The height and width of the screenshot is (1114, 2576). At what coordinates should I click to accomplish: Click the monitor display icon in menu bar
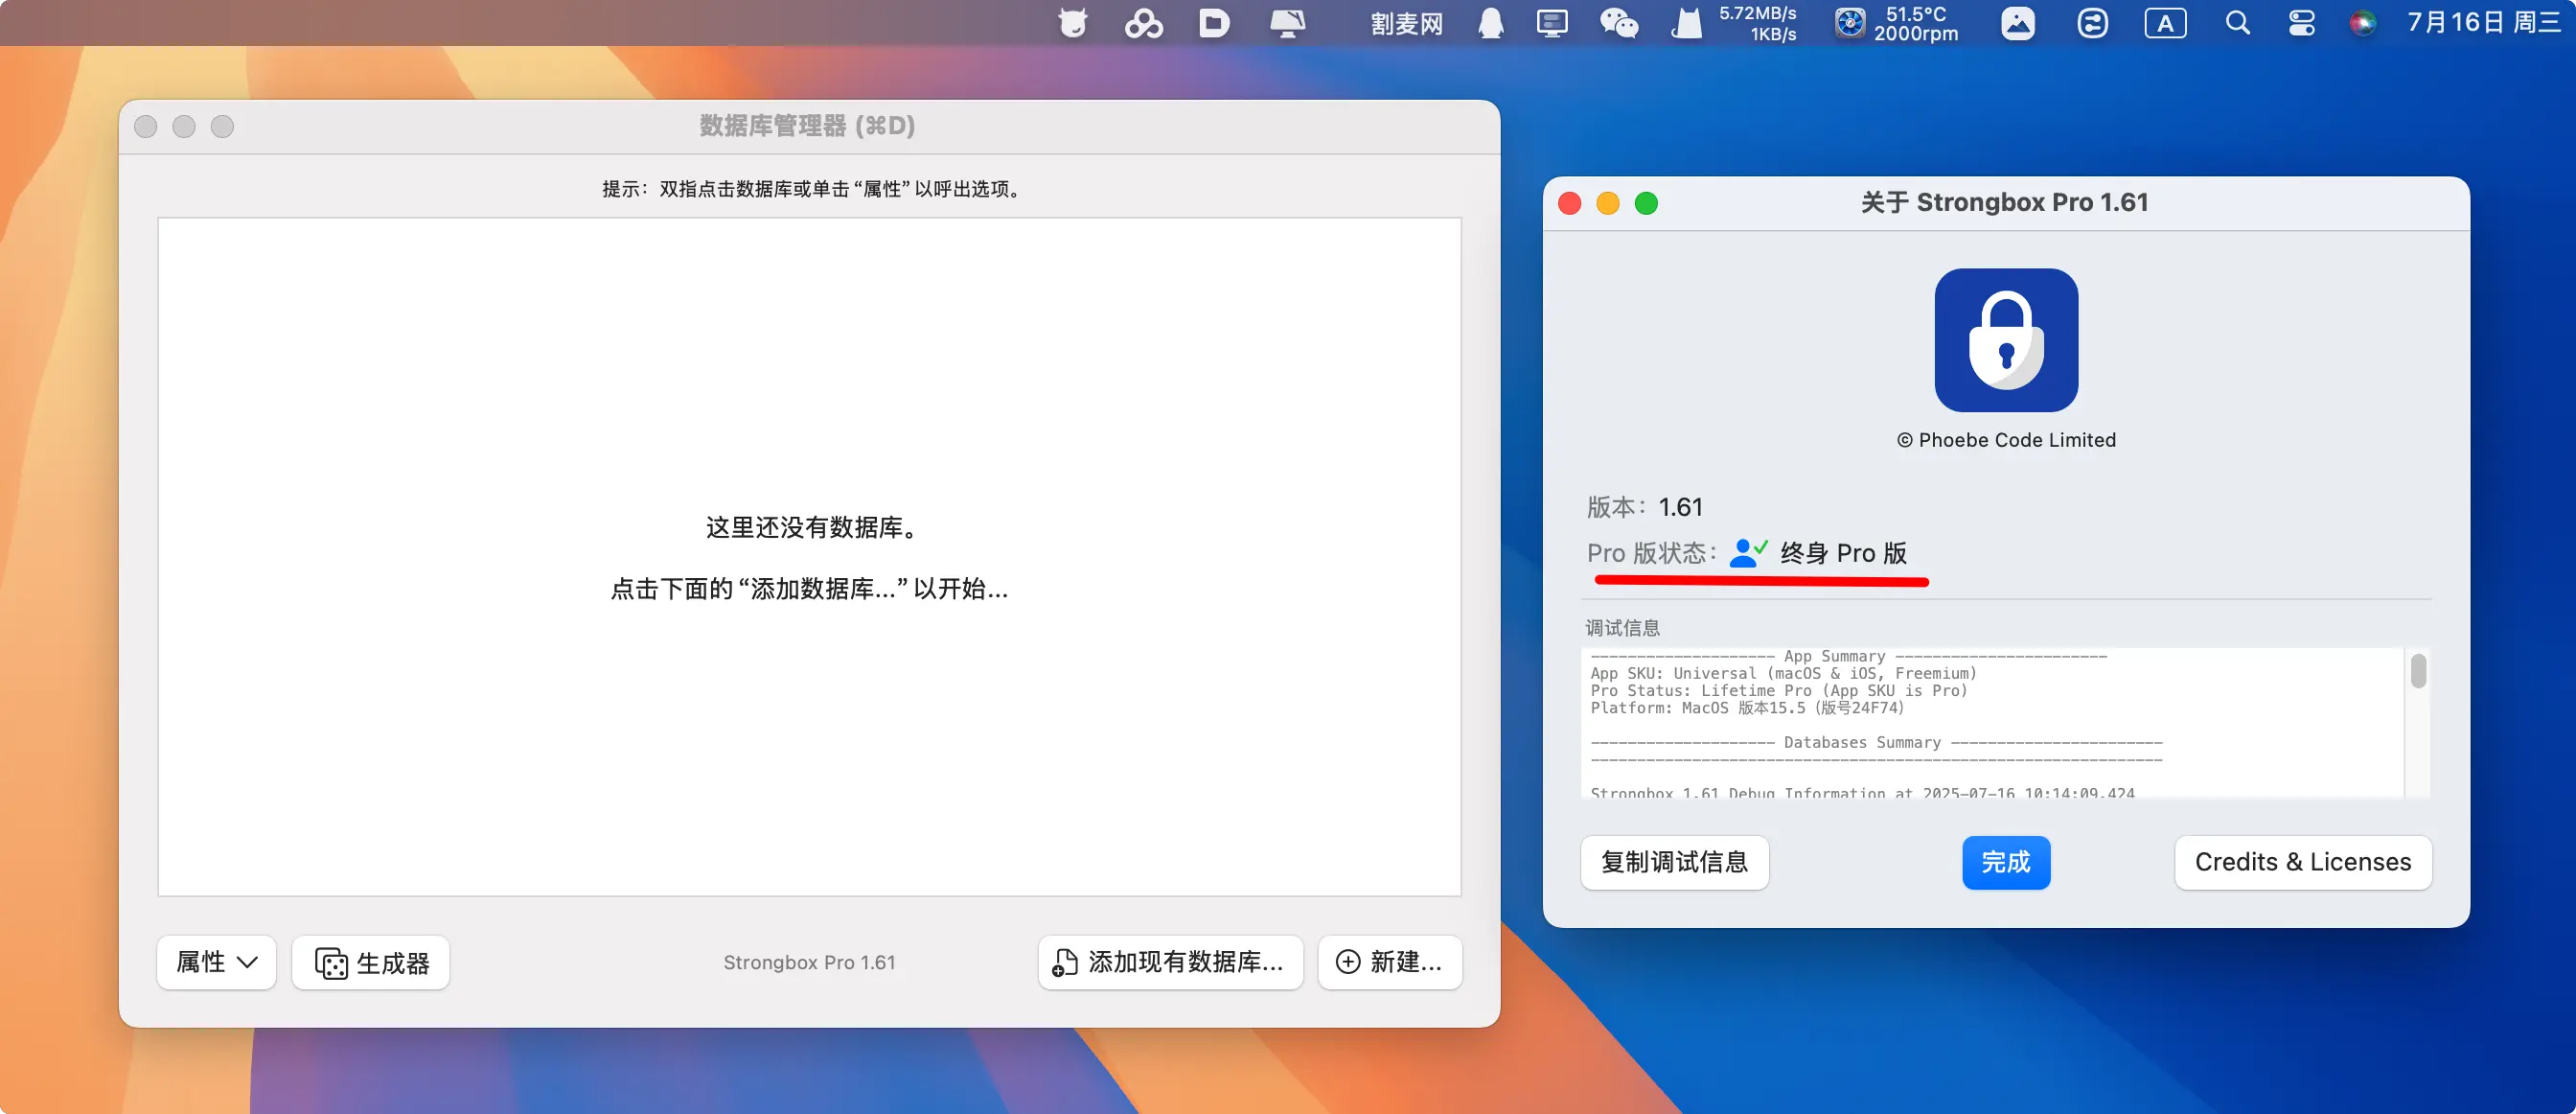tap(1552, 23)
